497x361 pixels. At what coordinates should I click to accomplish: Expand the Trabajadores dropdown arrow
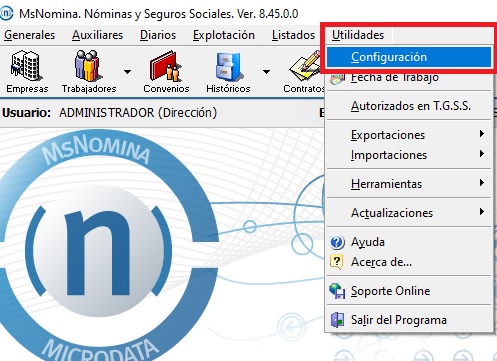[127, 72]
